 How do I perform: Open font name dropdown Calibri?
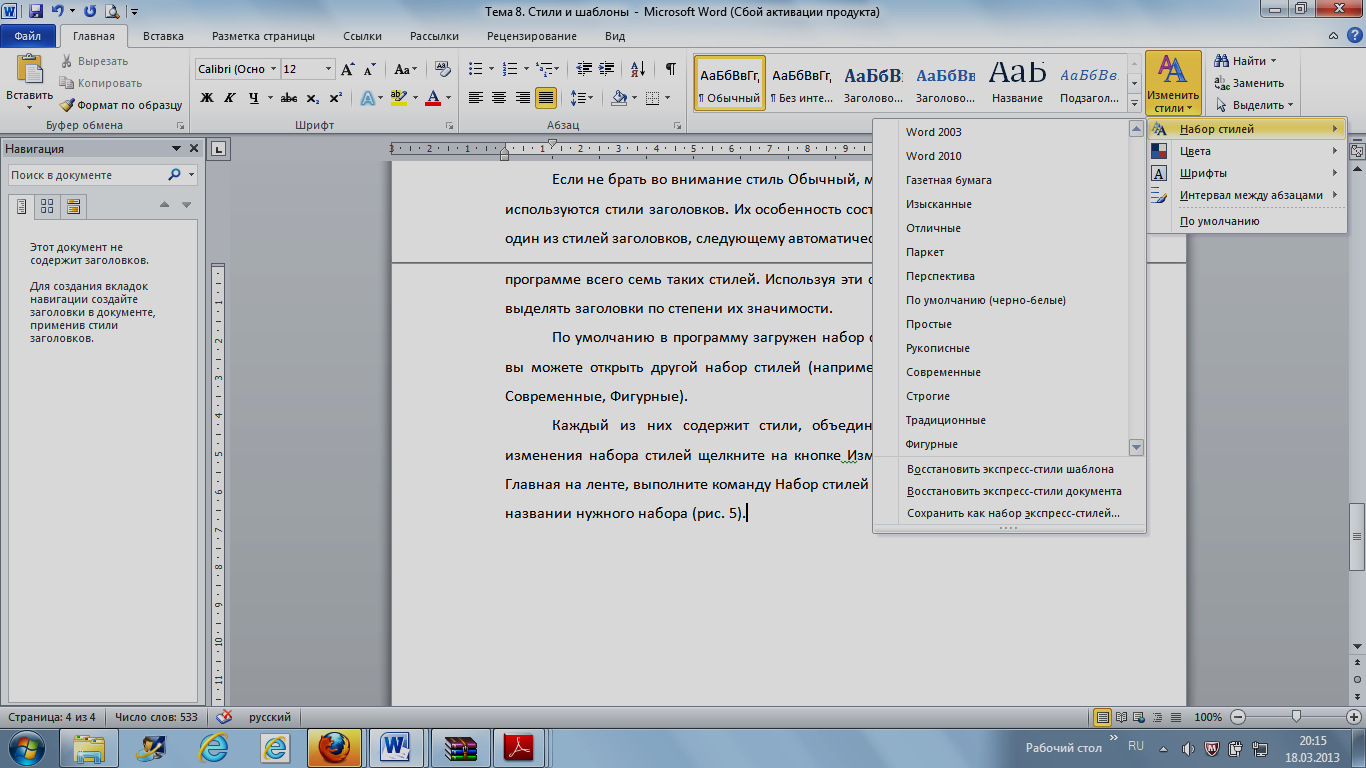[273, 69]
